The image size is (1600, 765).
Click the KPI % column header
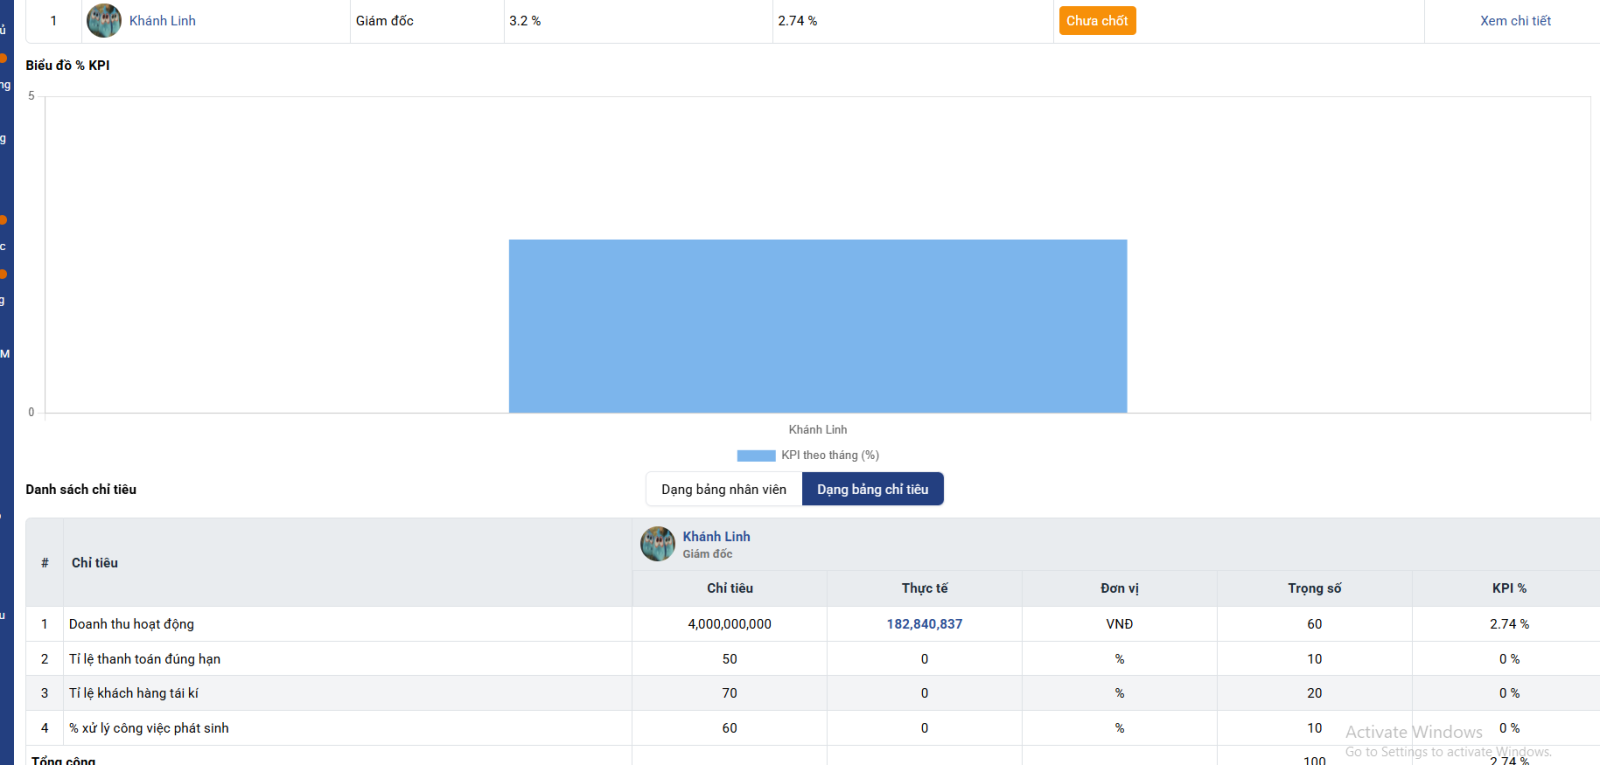point(1508,589)
